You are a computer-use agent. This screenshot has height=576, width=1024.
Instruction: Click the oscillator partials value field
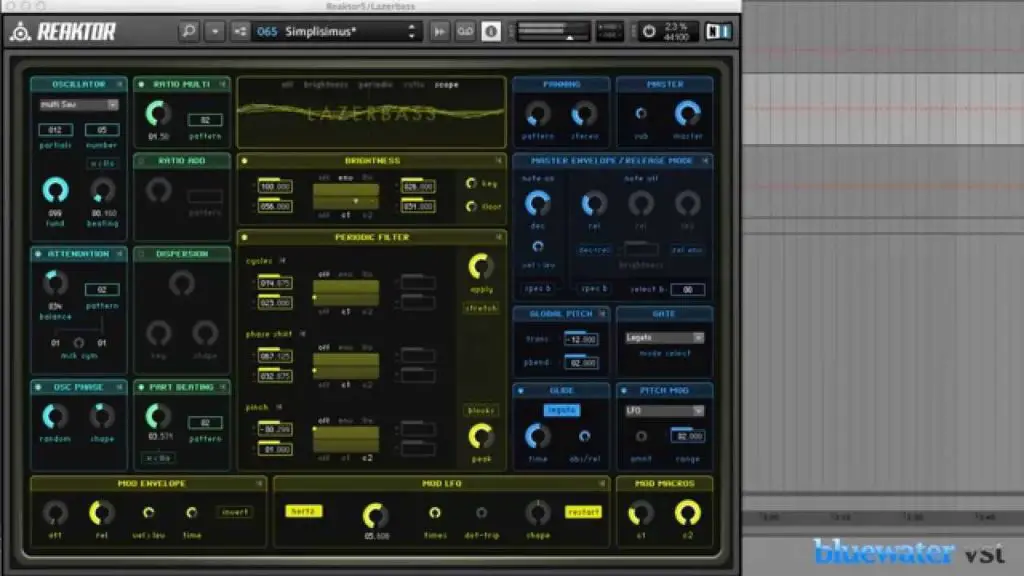click(56, 130)
